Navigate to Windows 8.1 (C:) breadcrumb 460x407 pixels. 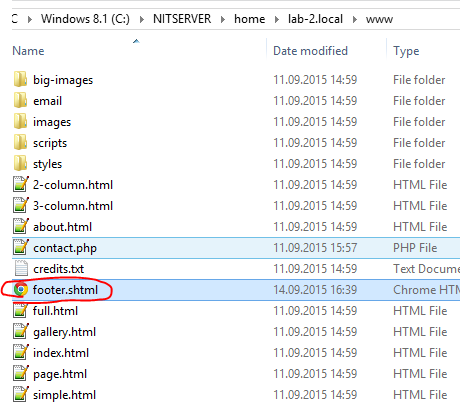(x=85, y=19)
